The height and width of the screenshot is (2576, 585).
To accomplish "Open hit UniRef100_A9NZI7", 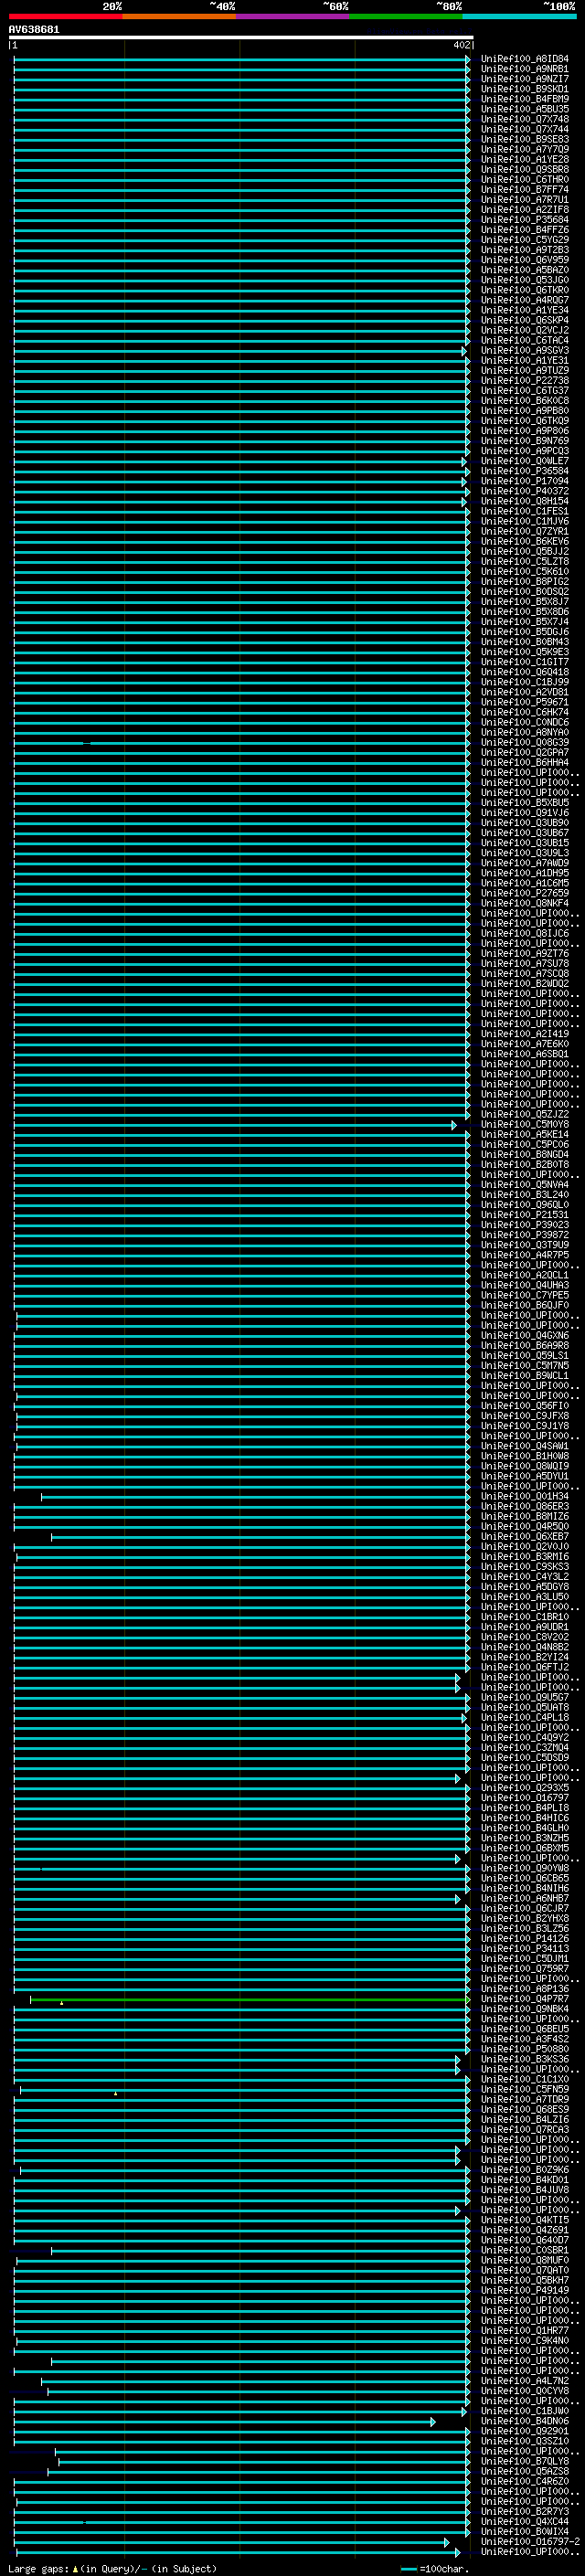I will tap(525, 80).
